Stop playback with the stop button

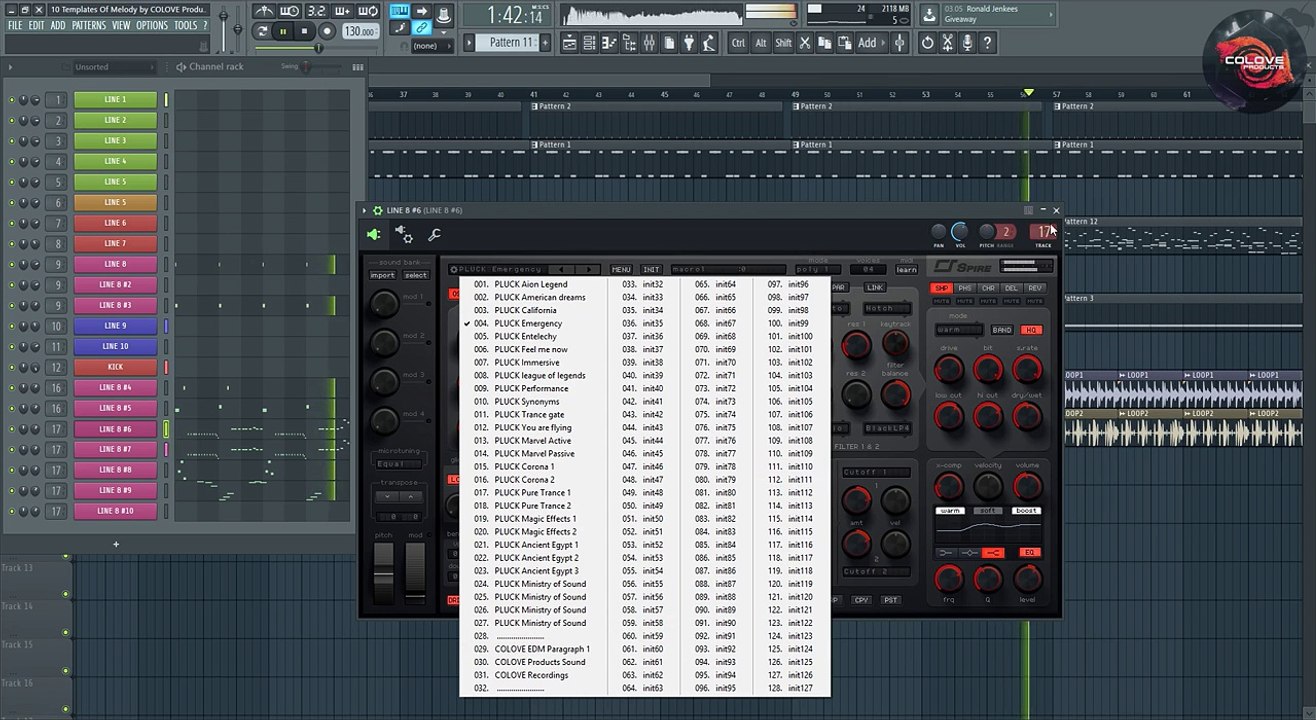point(304,31)
